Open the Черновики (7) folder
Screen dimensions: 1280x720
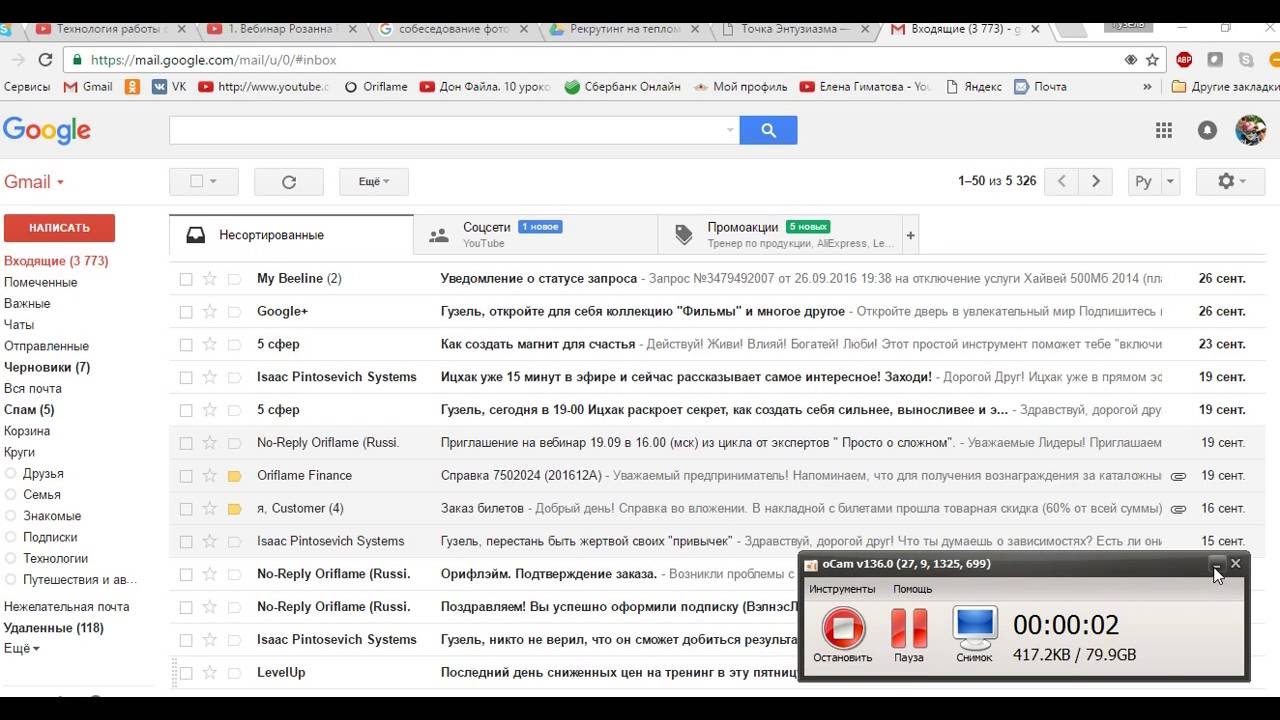pos(47,367)
